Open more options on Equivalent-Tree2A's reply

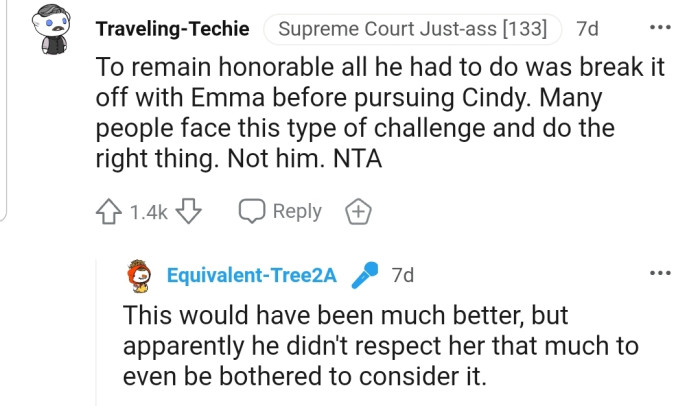click(659, 272)
